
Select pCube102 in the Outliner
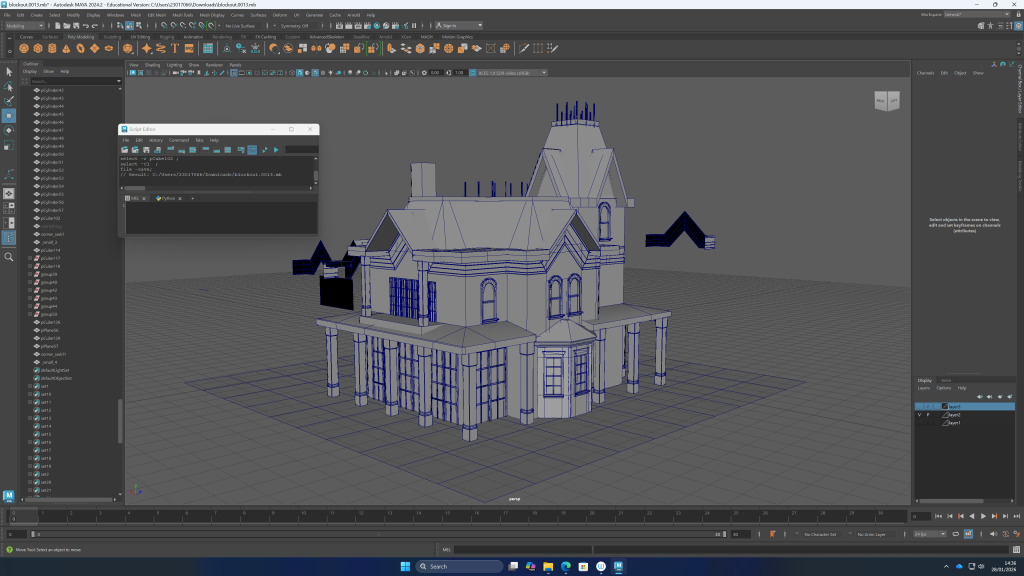point(49,218)
